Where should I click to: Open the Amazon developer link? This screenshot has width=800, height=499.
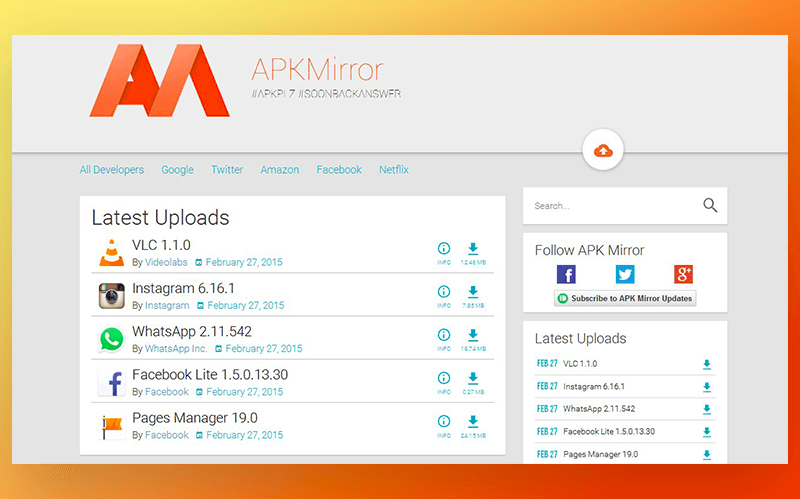click(280, 169)
